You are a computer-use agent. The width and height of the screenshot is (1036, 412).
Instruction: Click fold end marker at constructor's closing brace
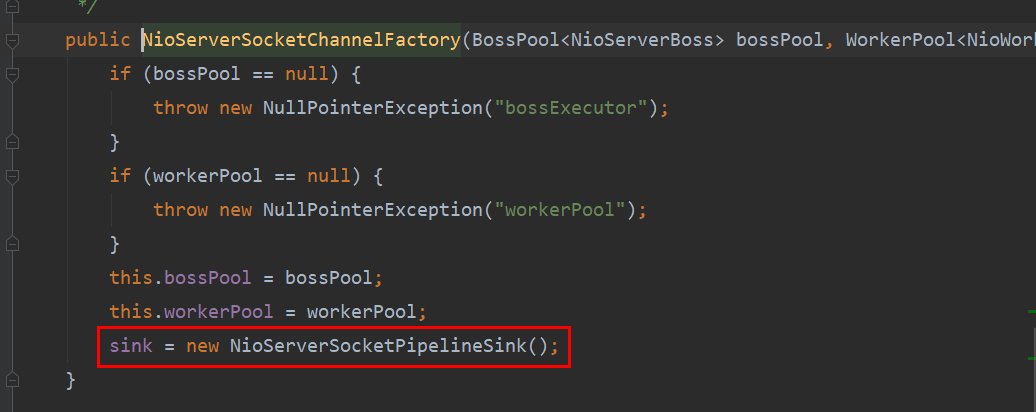coord(11,380)
